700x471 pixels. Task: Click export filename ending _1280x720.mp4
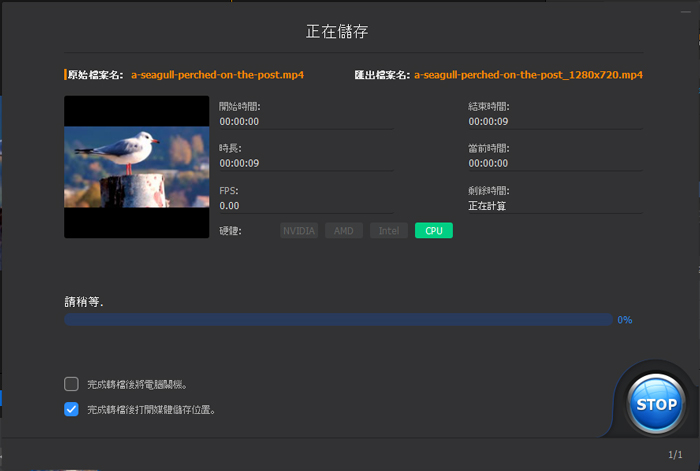(x=529, y=75)
